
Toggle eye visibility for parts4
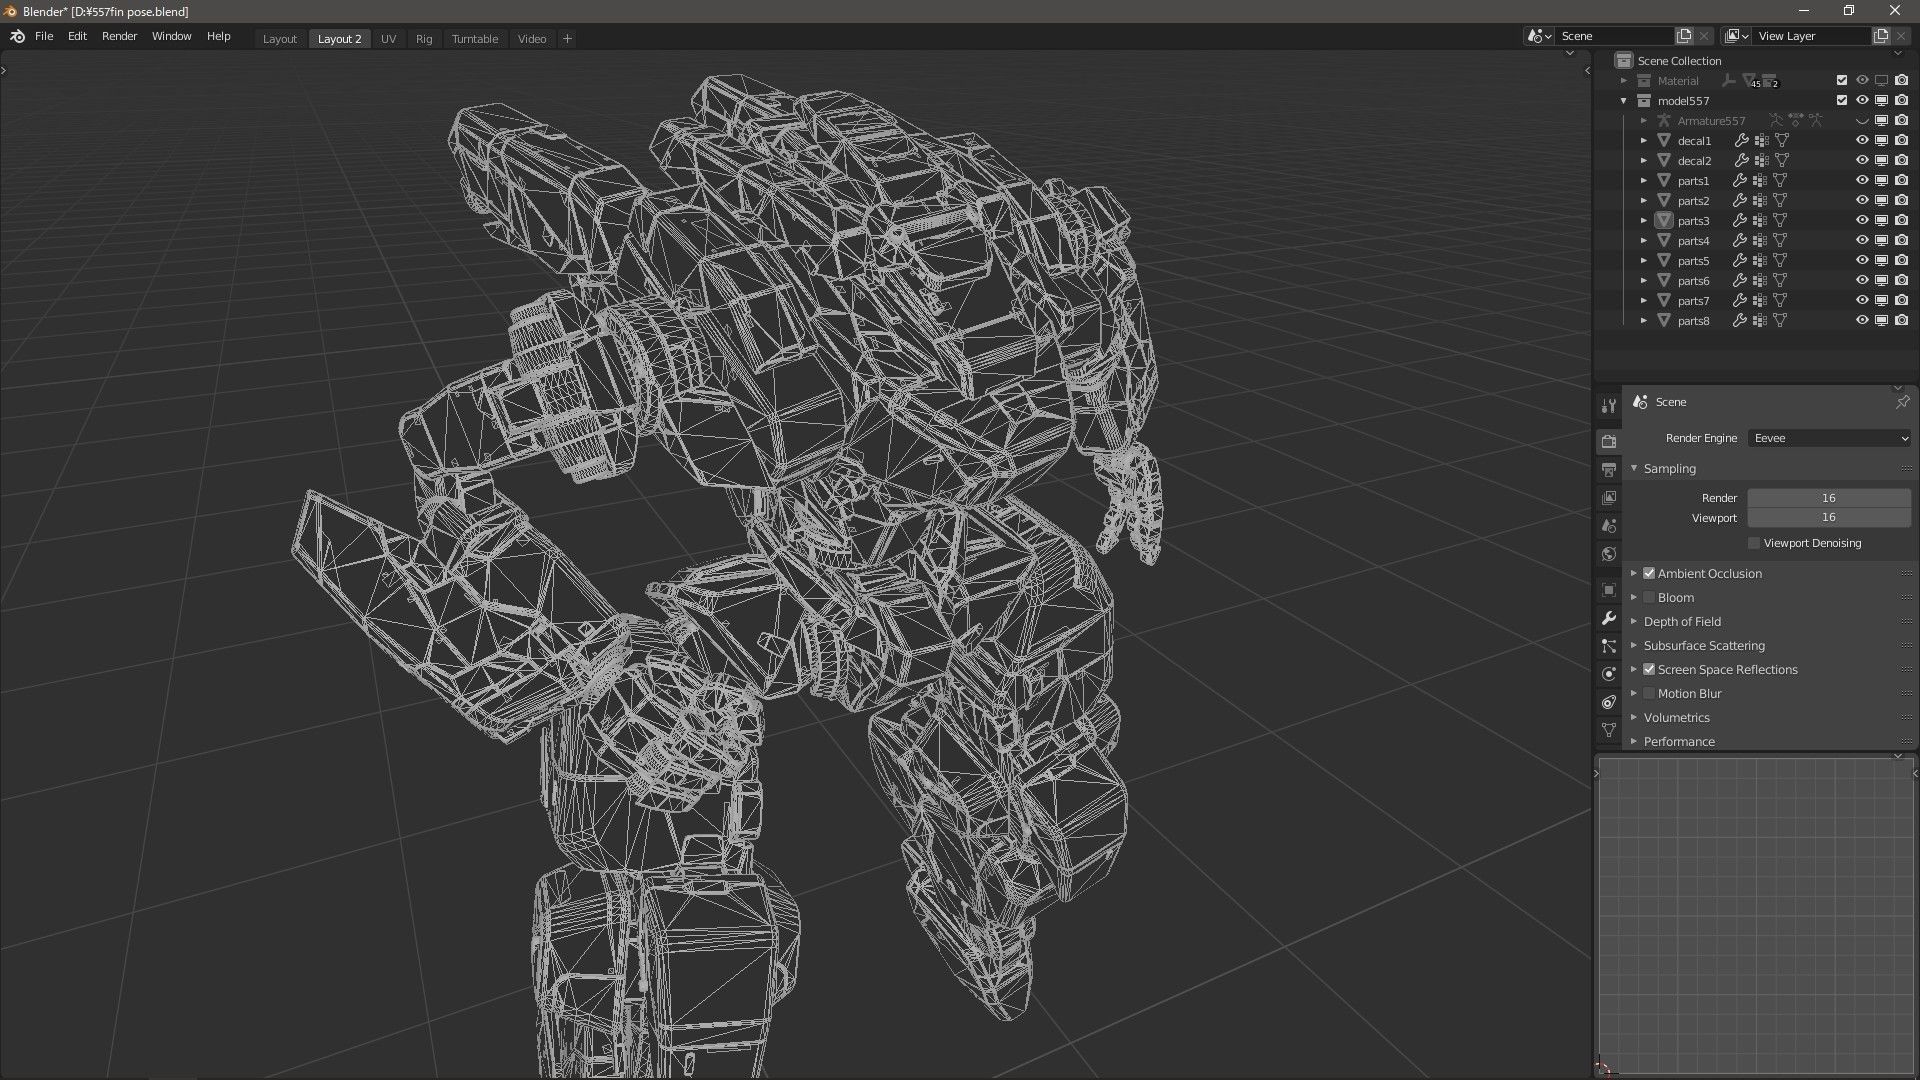[1862, 241]
